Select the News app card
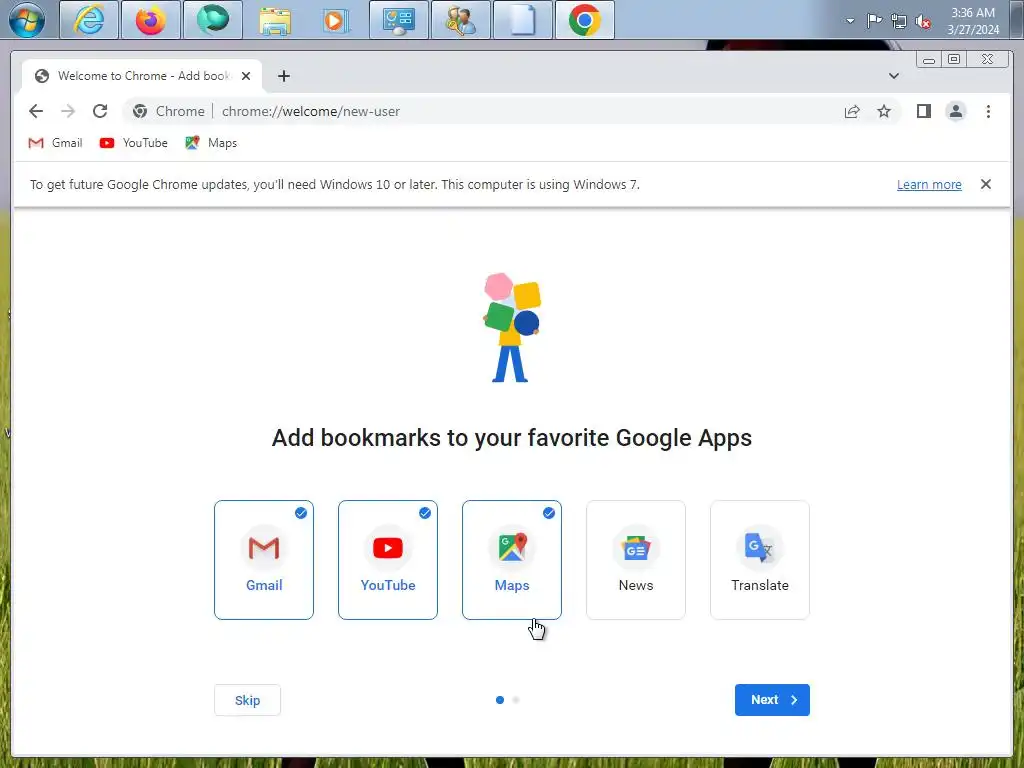This screenshot has width=1024, height=768. (636, 560)
